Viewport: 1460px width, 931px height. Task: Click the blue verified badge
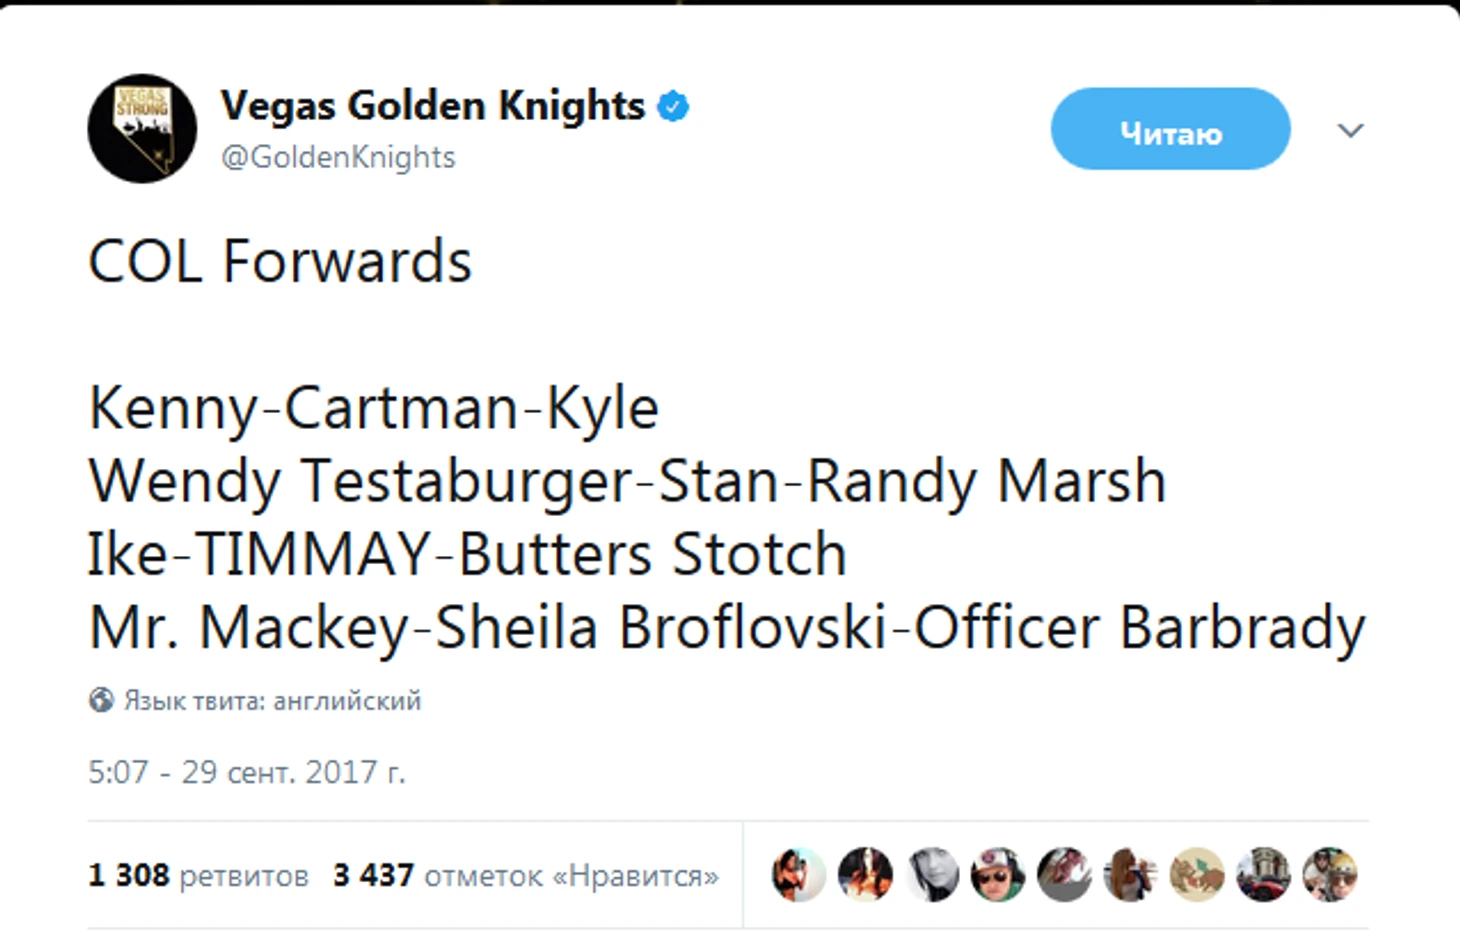pyautogui.click(x=673, y=106)
